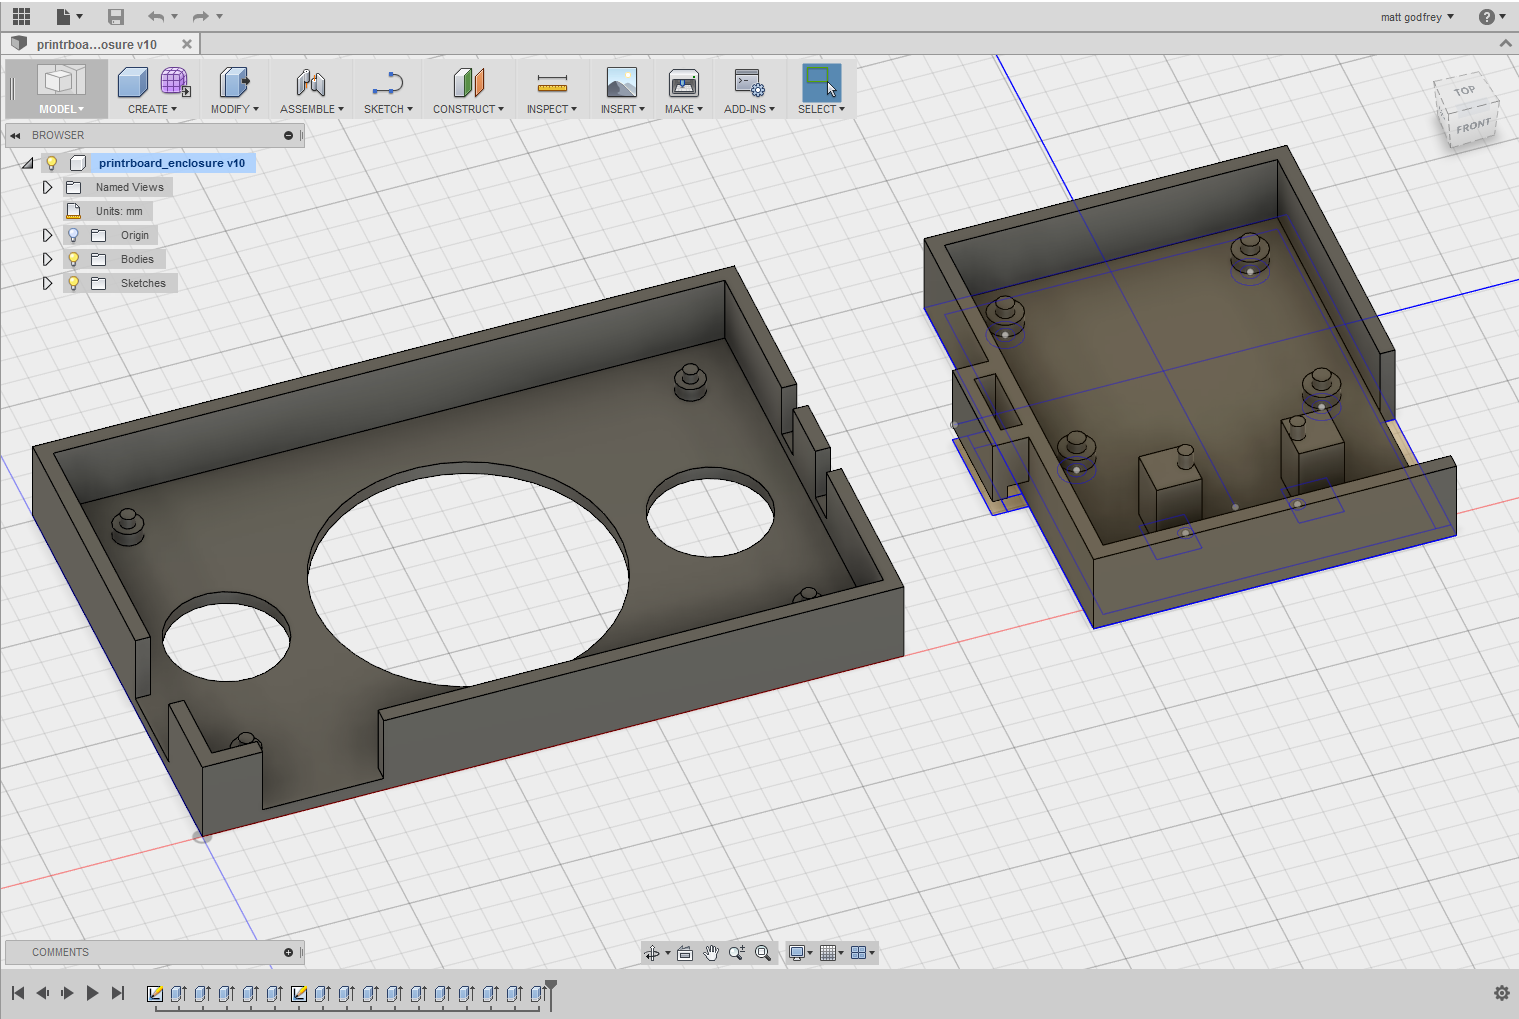Expand the Bodies folder in the browser
Screen dimensions: 1519x1019
pyautogui.click(x=47, y=259)
